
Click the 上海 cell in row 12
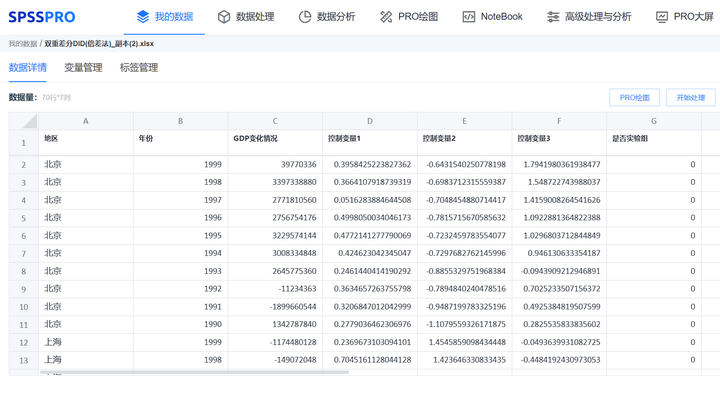pyautogui.click(x=86, y=342)
